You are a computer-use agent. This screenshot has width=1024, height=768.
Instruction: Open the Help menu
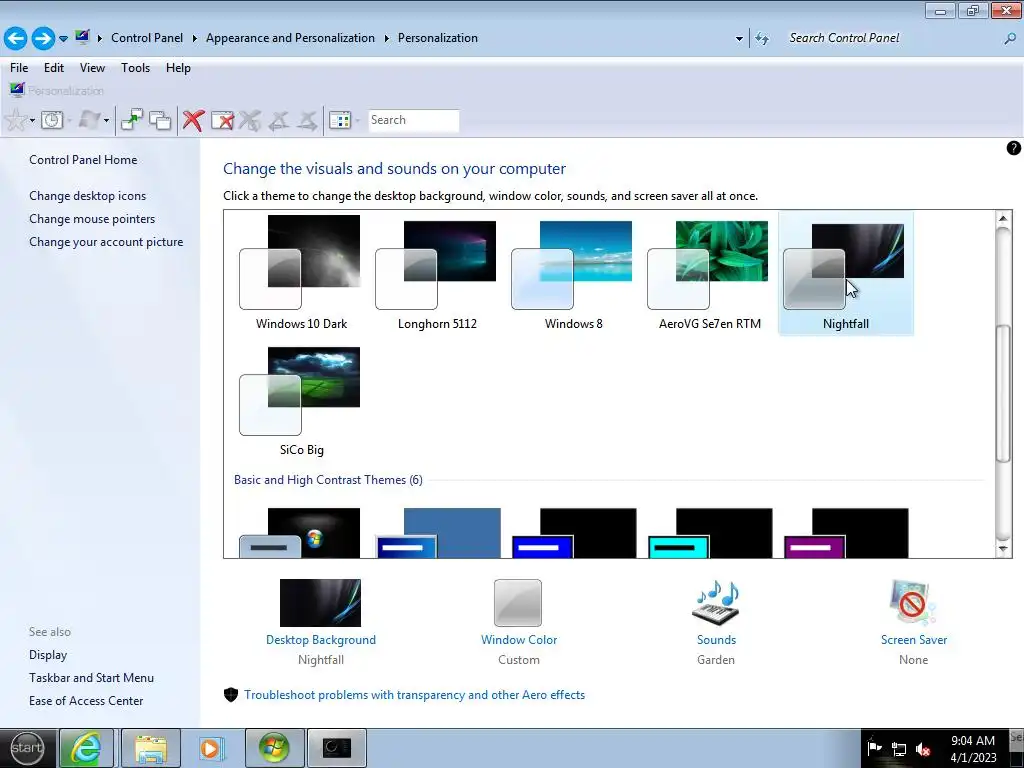[x=178, y=68]
